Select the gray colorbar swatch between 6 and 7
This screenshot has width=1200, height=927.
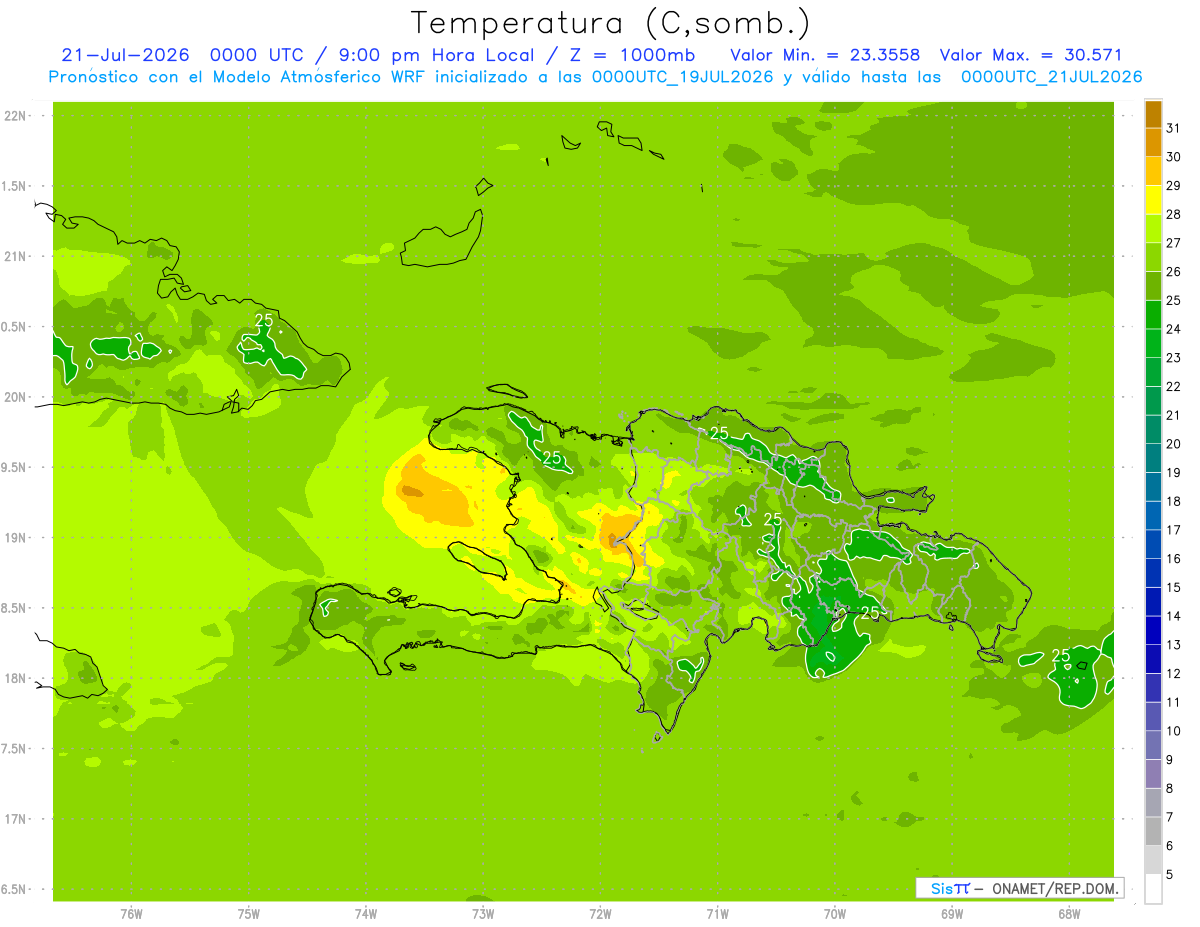(1153, 832)
